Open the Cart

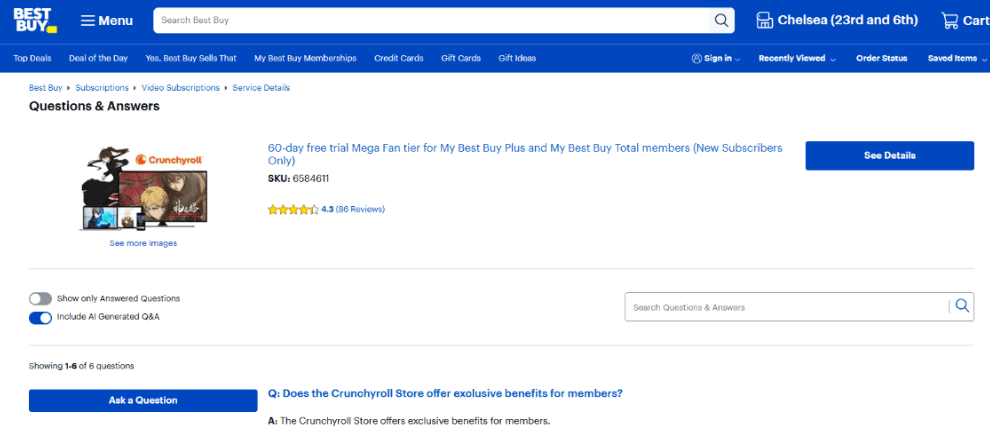(x=965, y=20)
